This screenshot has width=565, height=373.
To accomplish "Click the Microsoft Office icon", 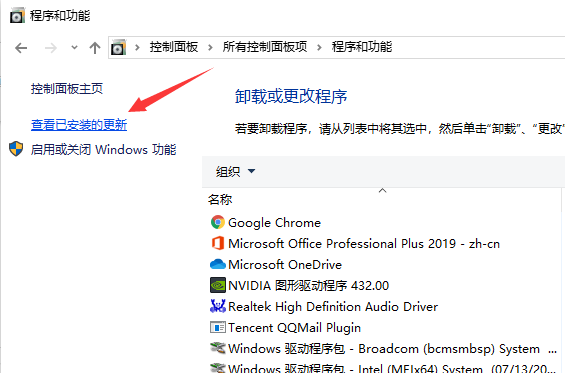I will [x=218, y=243].
